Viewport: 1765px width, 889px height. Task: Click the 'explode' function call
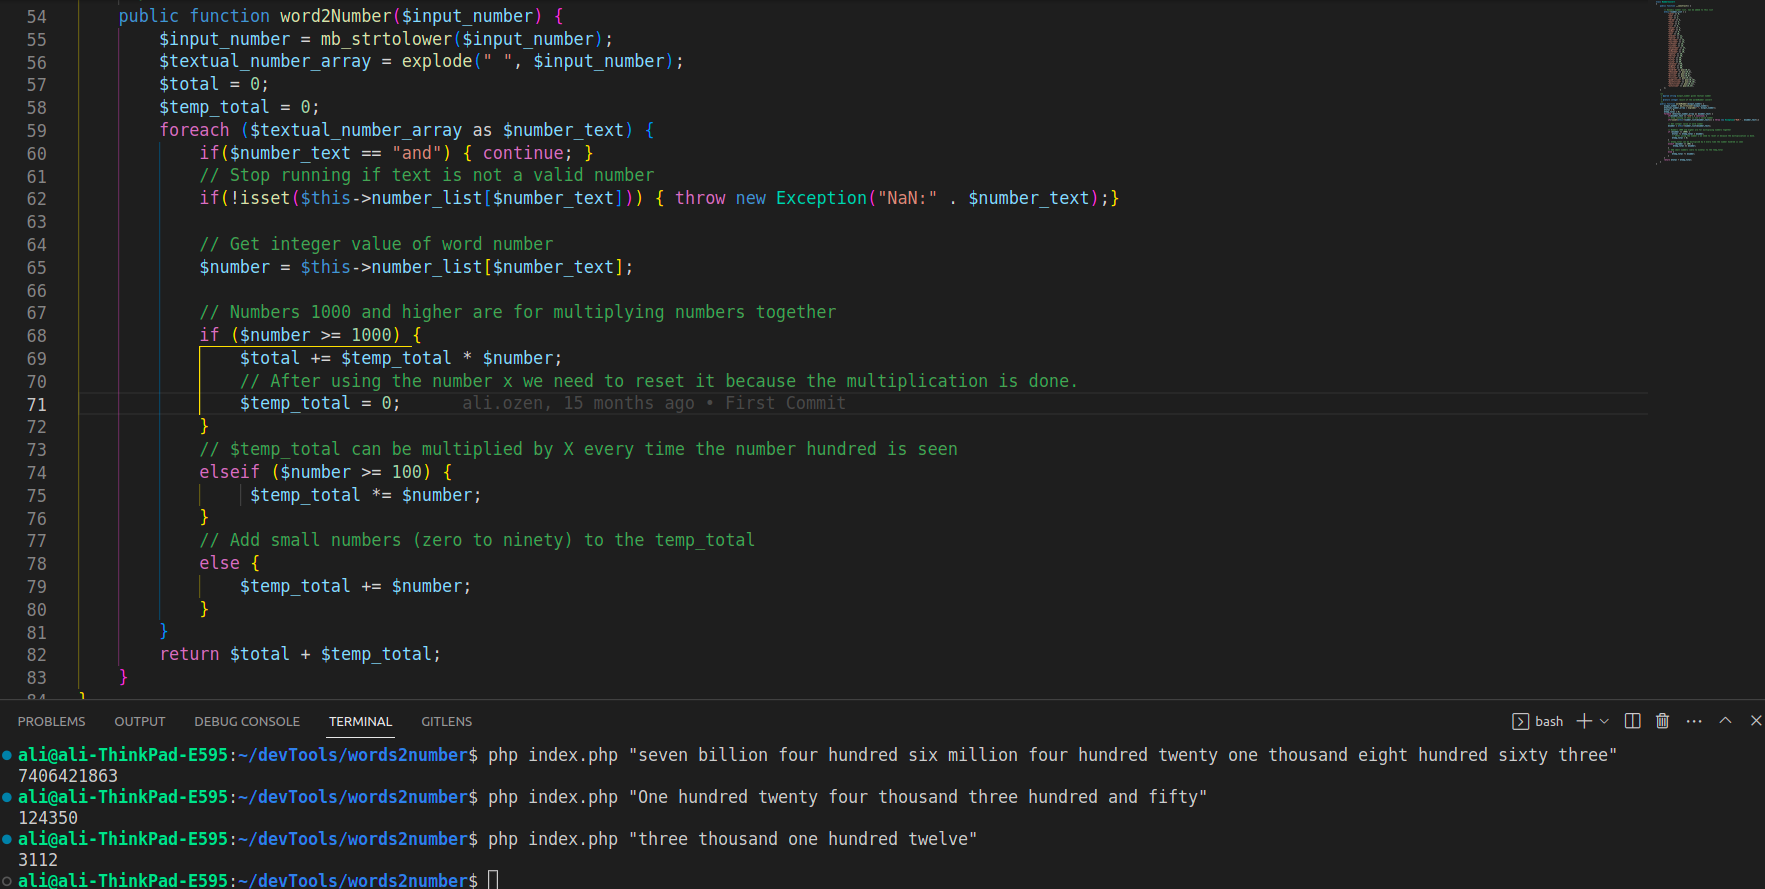437,61
